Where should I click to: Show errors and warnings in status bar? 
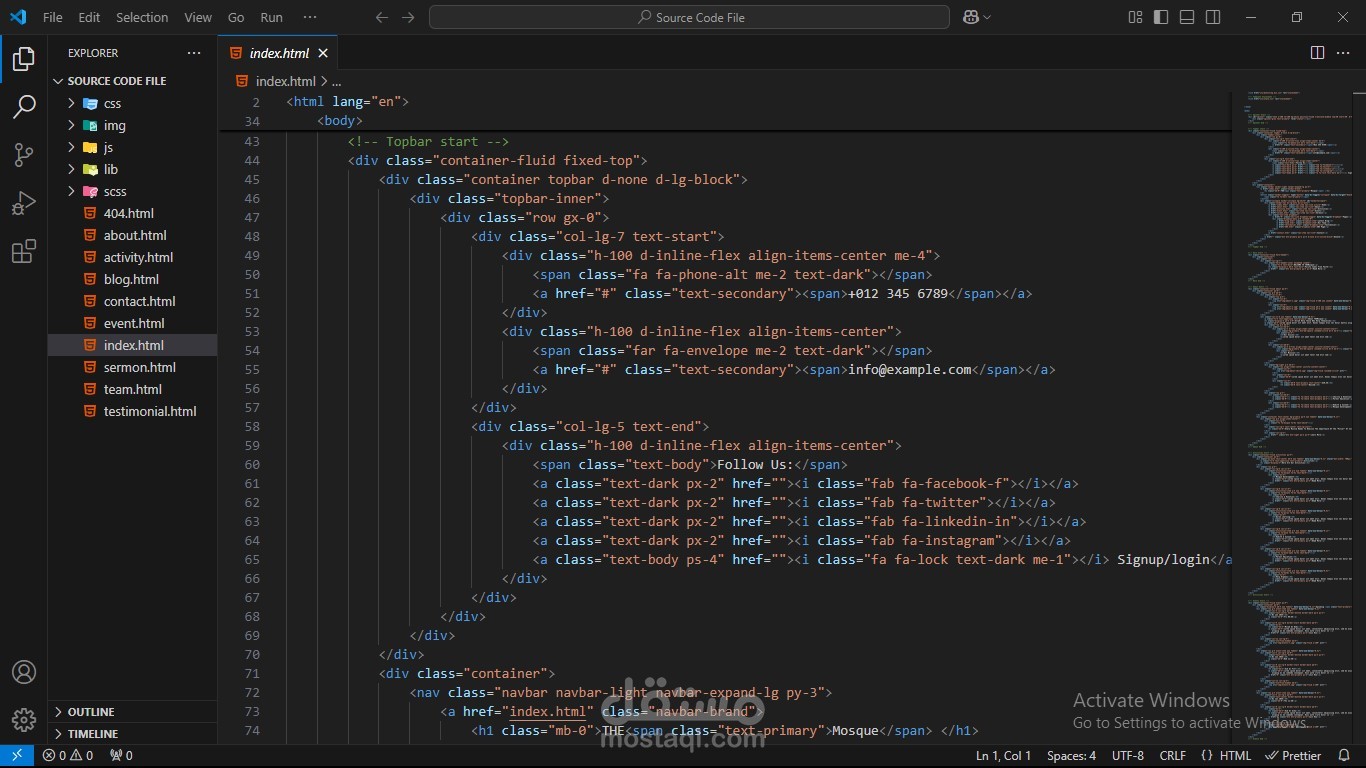pos(68,756)
